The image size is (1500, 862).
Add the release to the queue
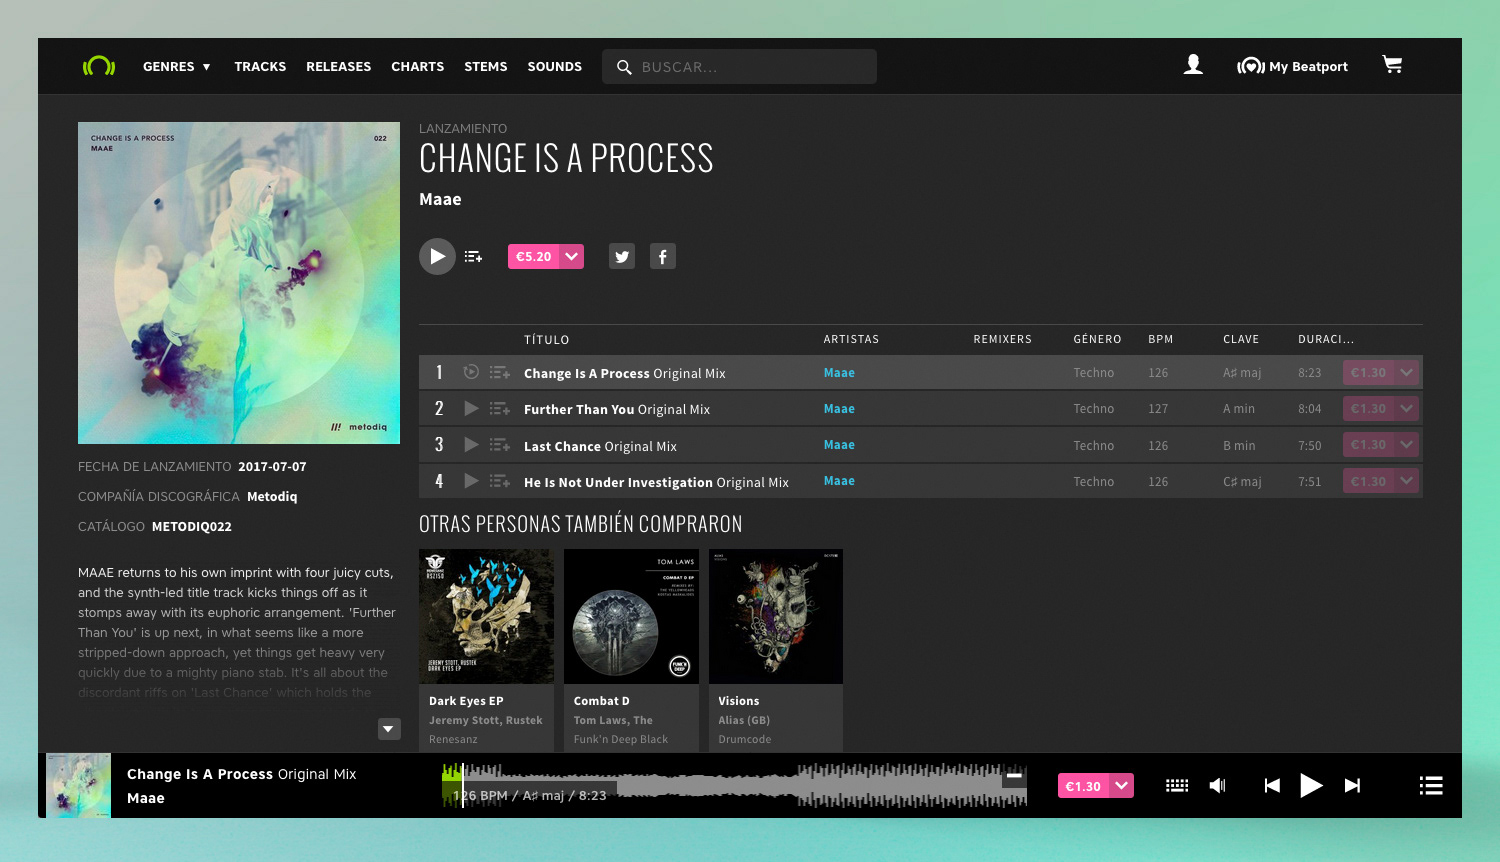[x=474, y=257]
